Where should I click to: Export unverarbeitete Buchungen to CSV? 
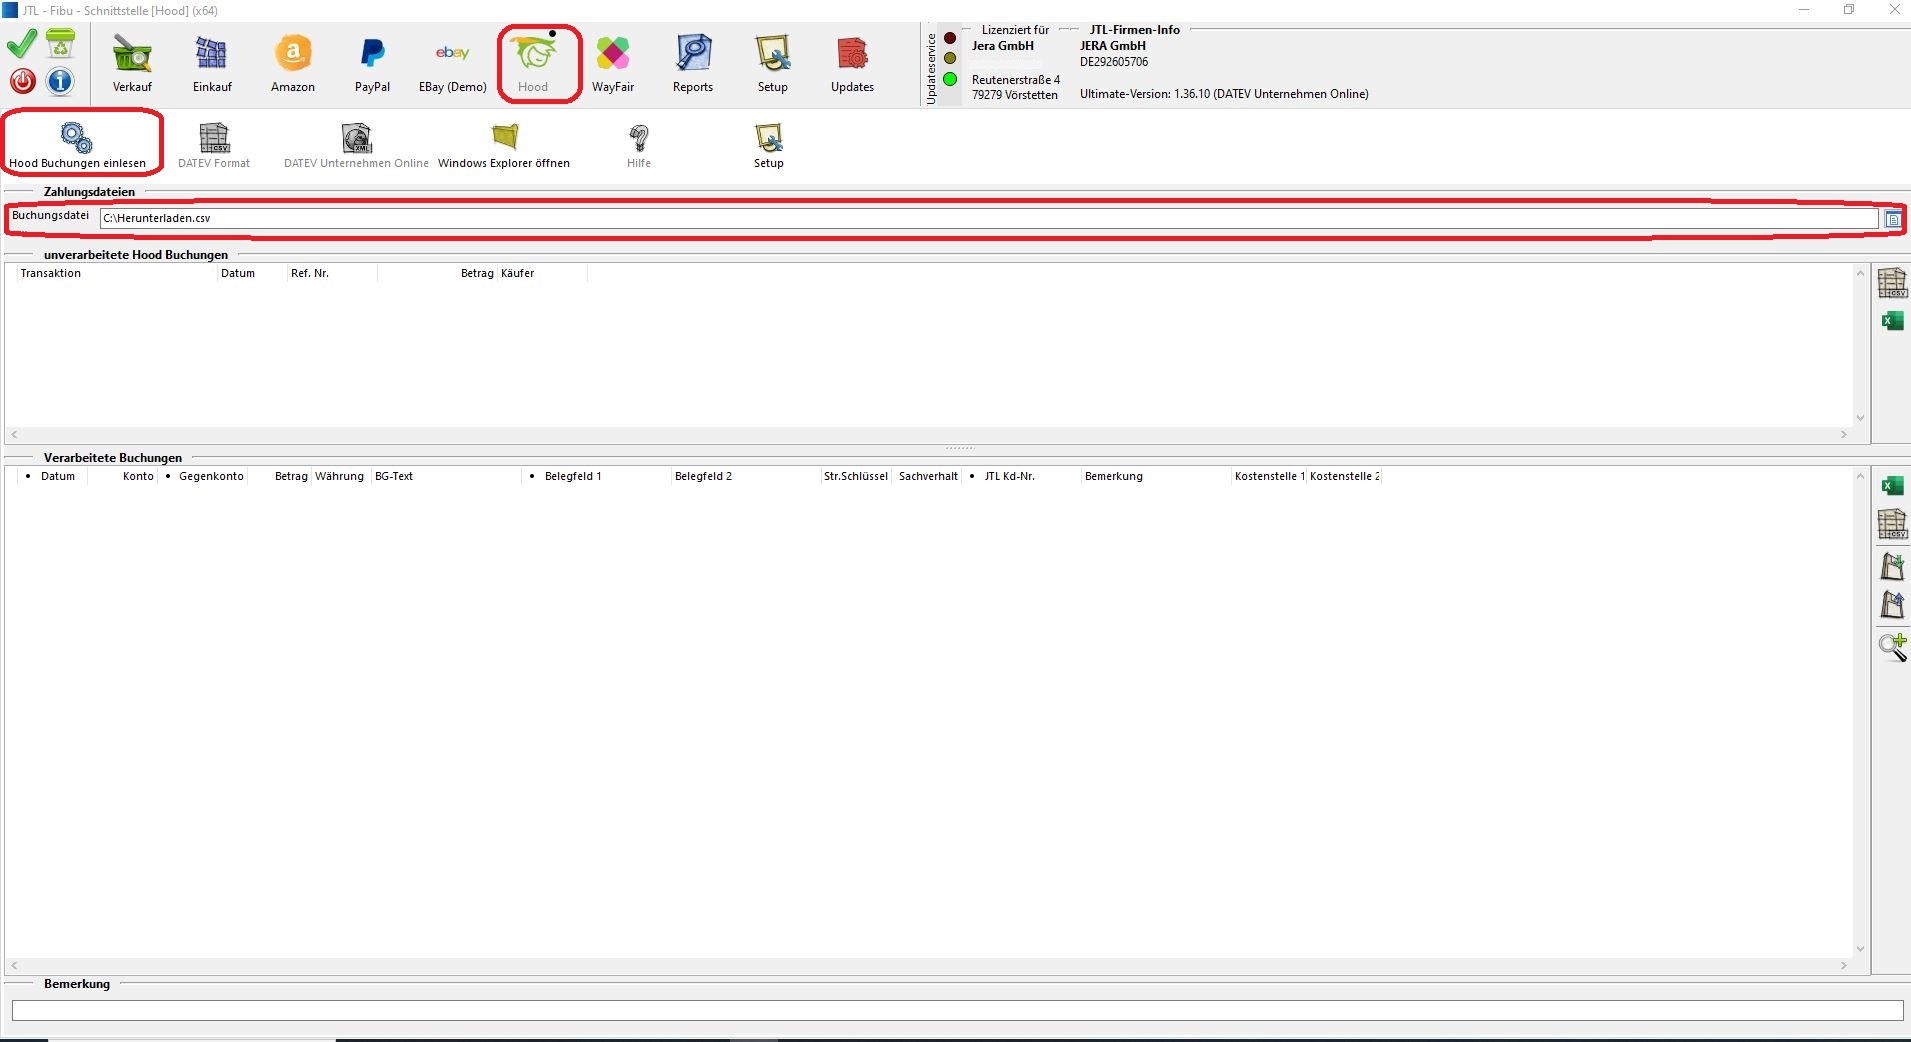coord(1891,283)
